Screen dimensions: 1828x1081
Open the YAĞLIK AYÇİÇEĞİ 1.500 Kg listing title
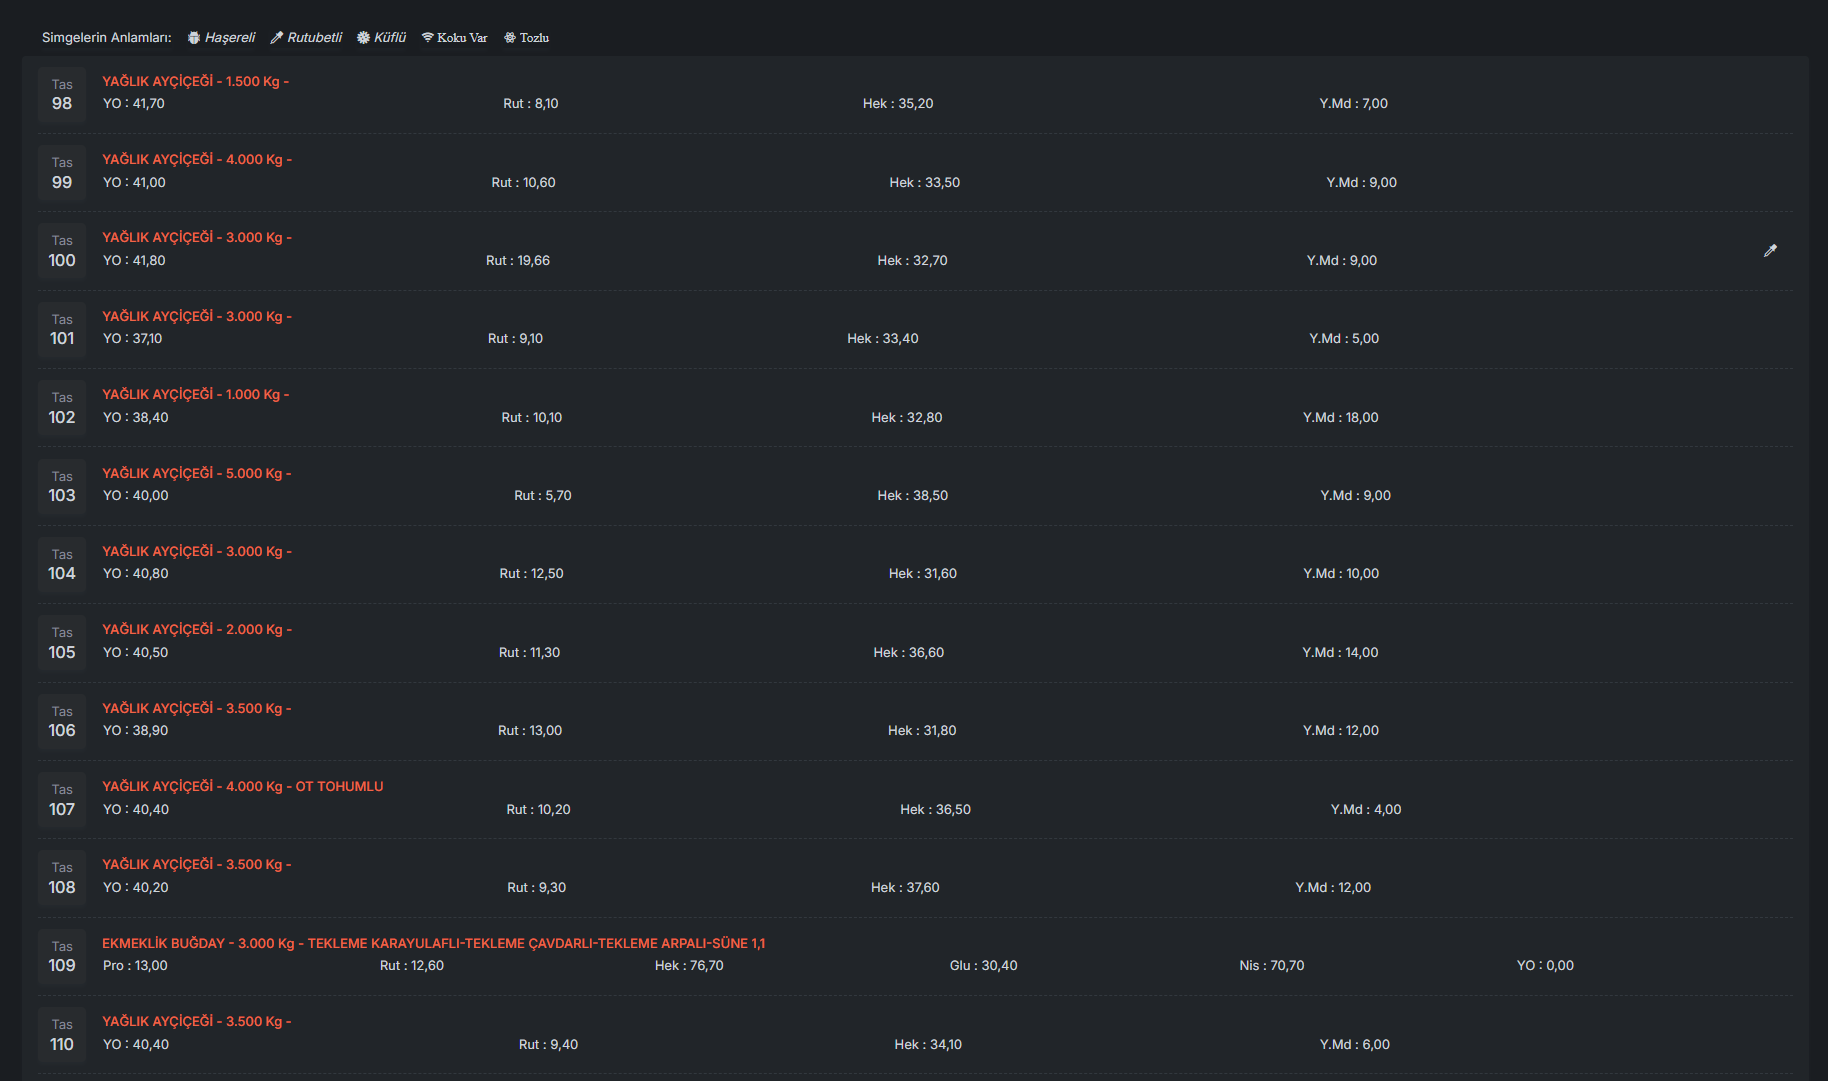195,82
